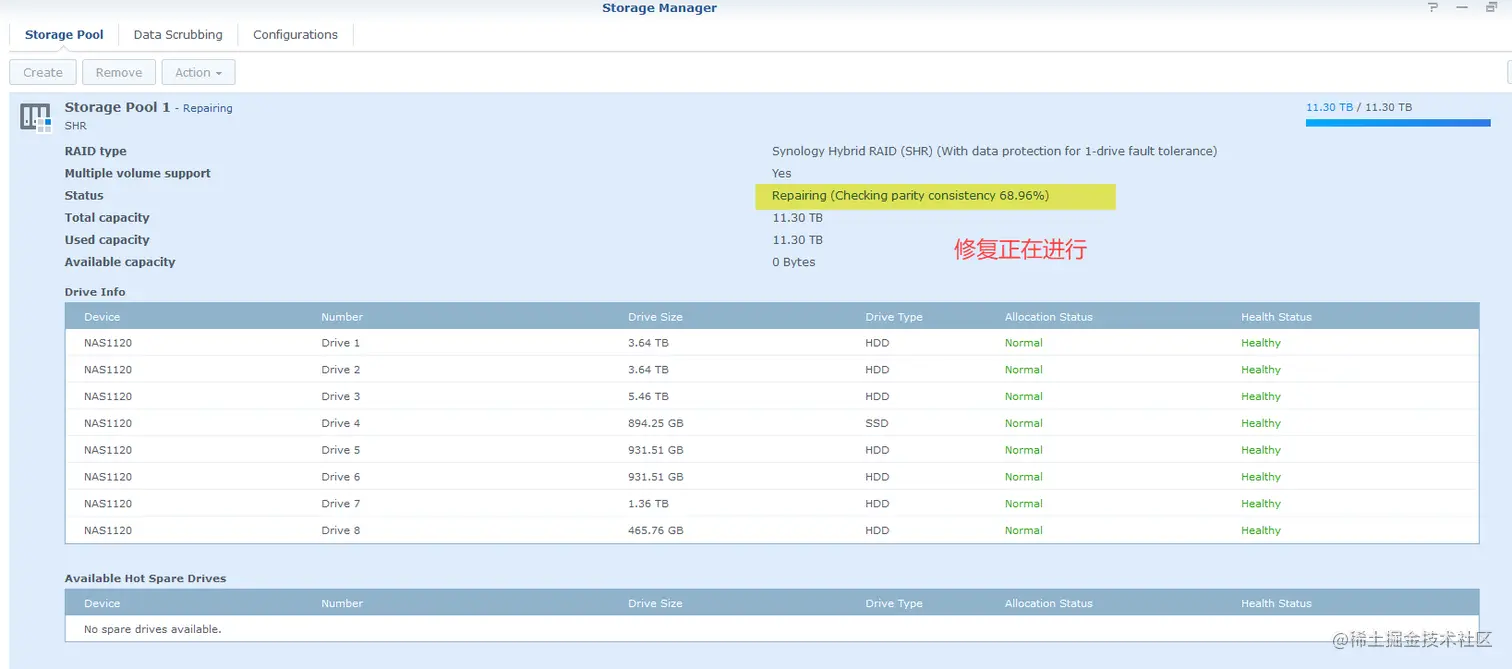
Task: Click Drive Info Drive Type column header
Action: click(x=894, y=317)
